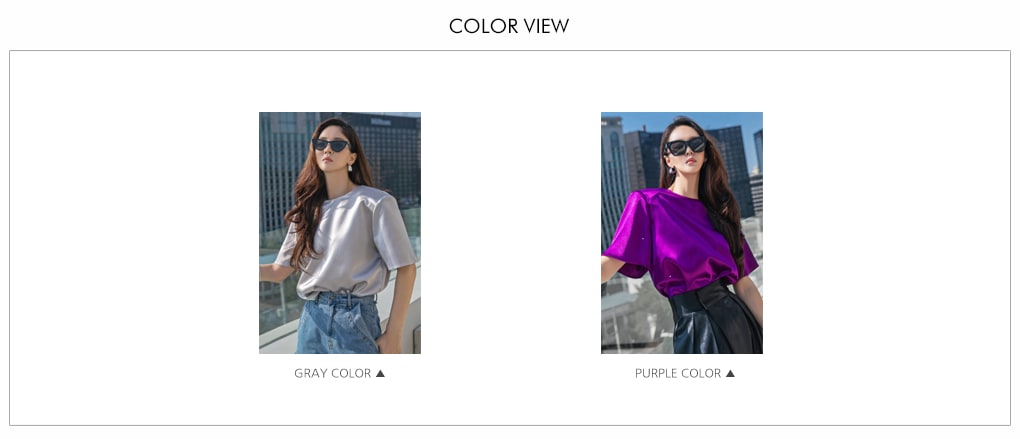Click the triangle icon beside PURPLE COLOR
1020x439 pixels.
pos(730,373)
